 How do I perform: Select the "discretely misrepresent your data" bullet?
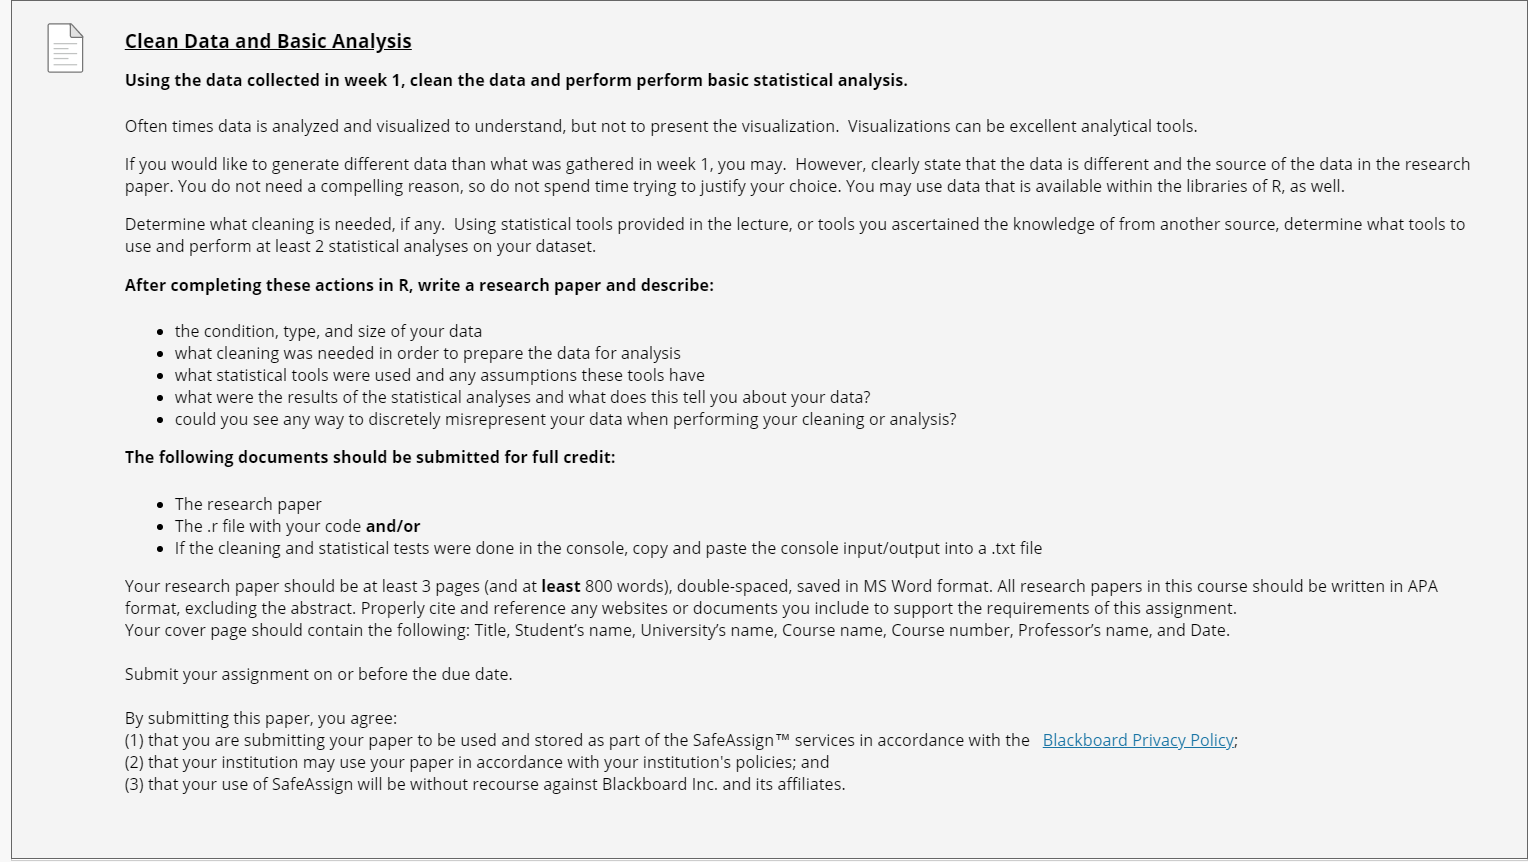pos(565,419)
